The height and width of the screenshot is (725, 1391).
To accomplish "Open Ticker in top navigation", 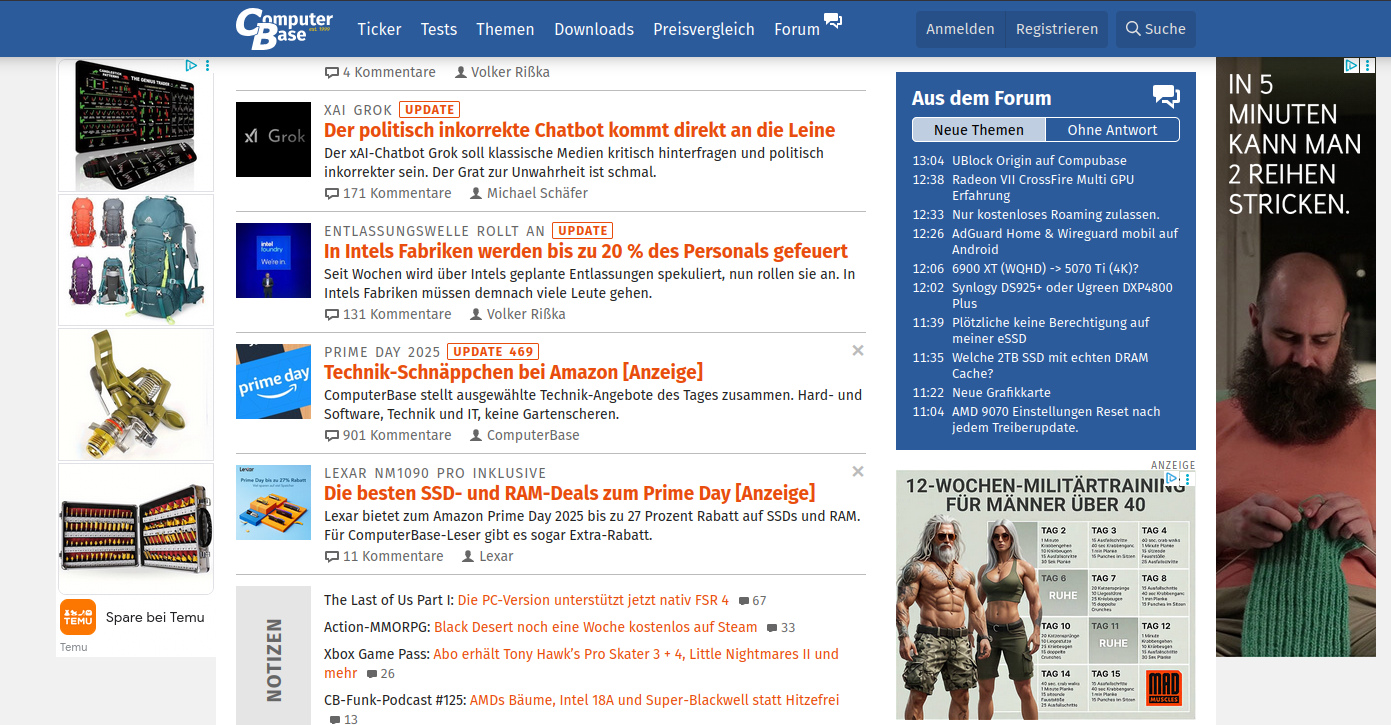I will tap(379, 29).
